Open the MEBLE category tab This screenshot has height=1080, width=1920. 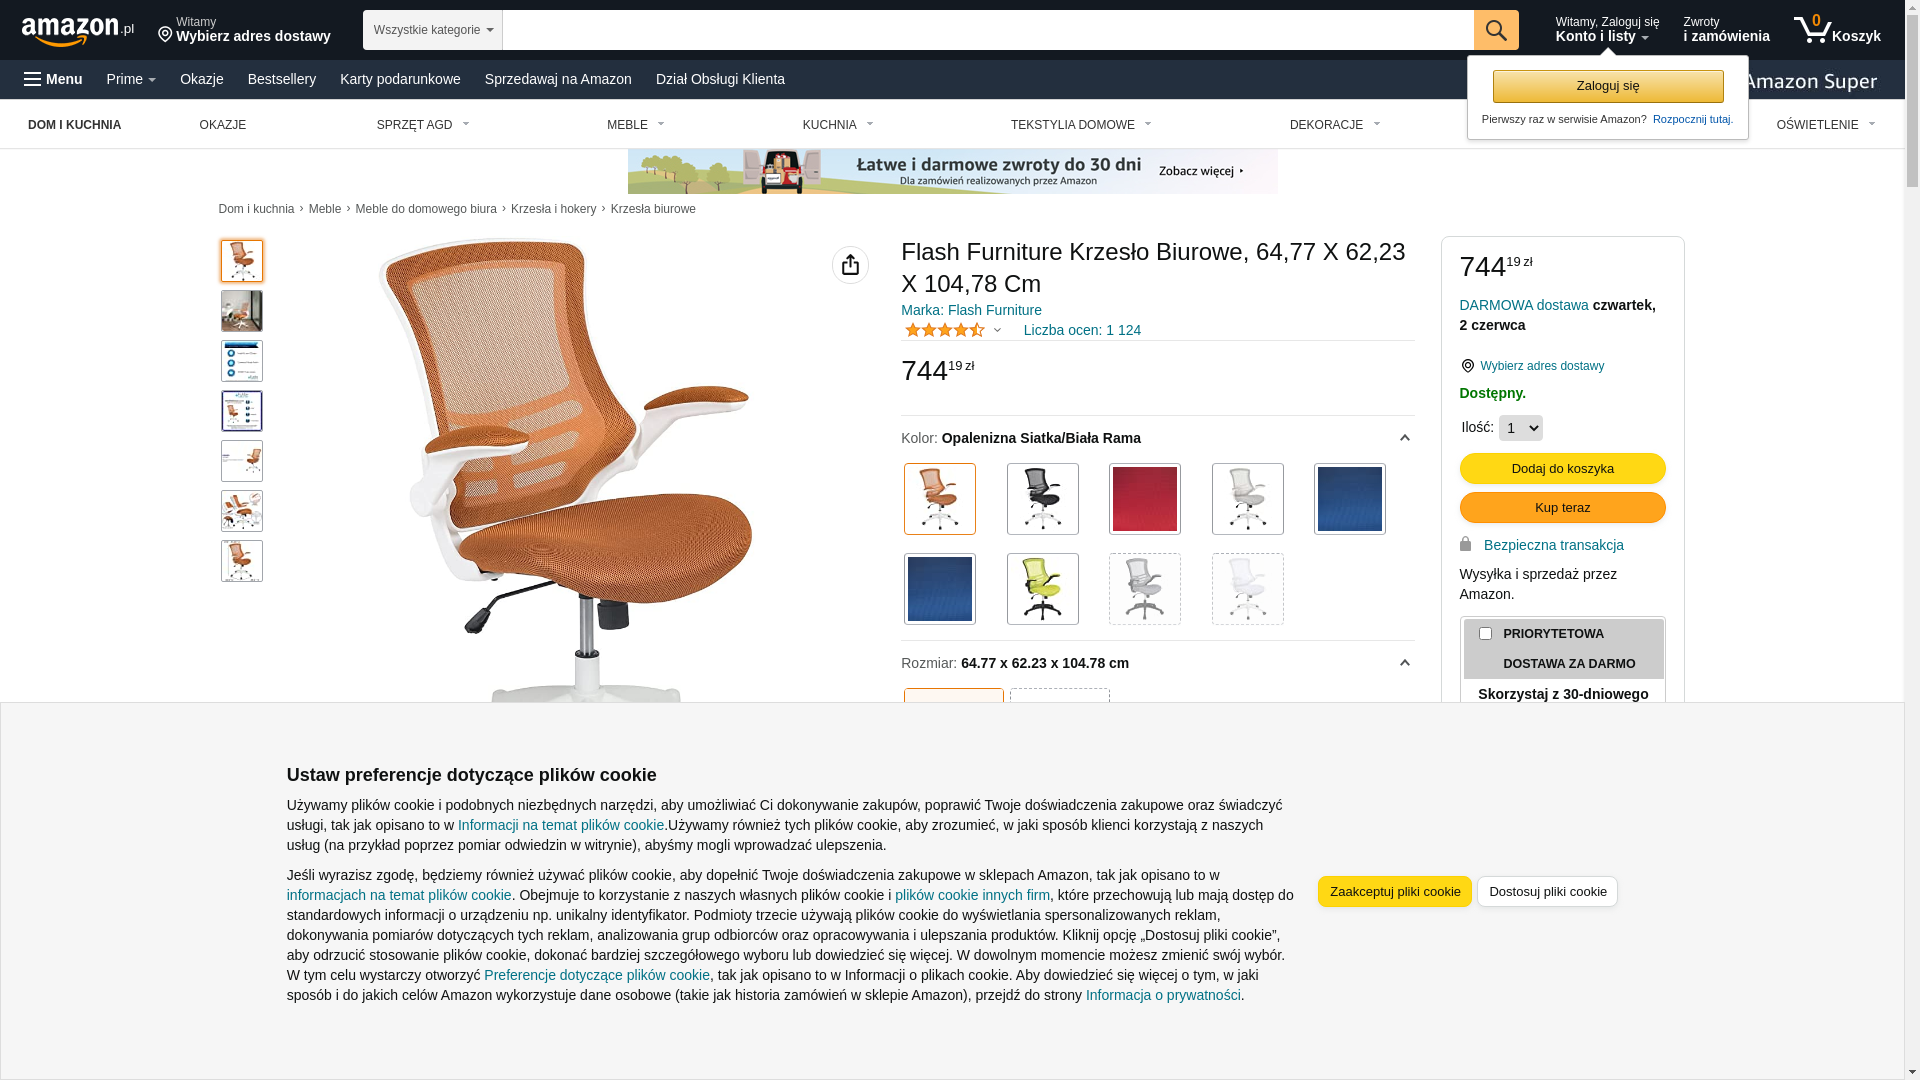(x=636, y=125)
